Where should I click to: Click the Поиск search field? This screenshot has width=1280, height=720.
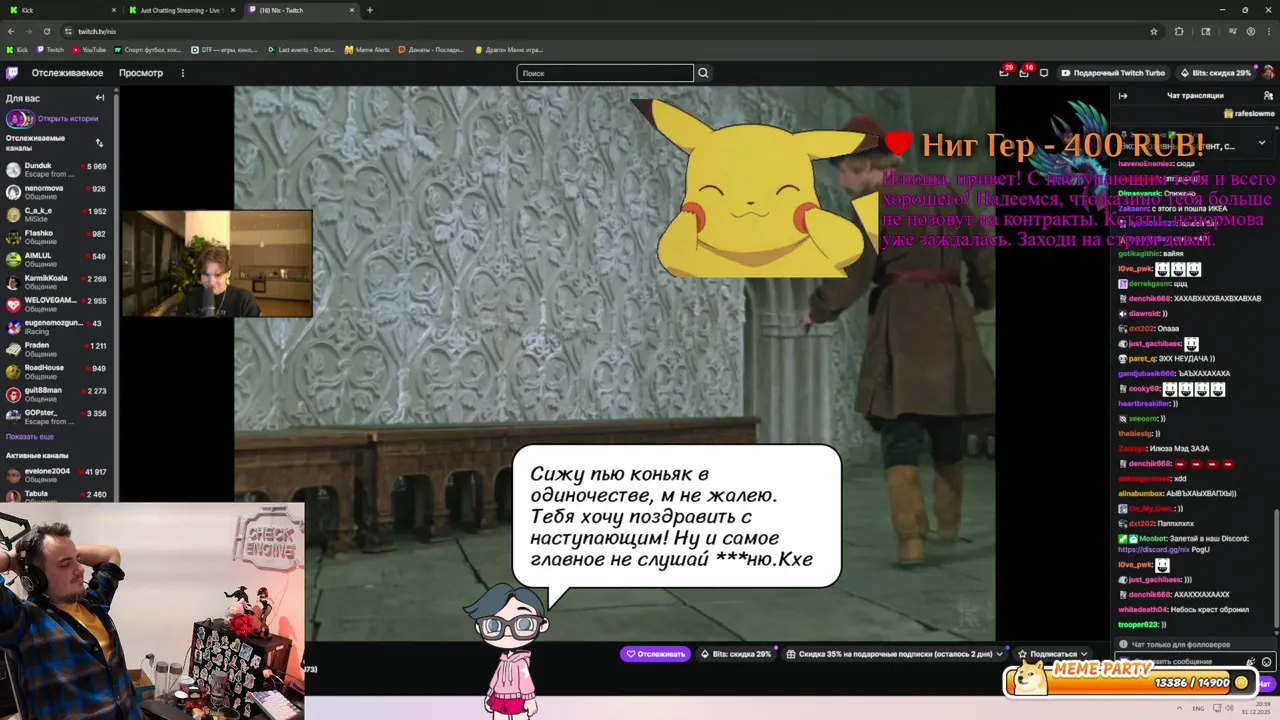pos(605,73)
